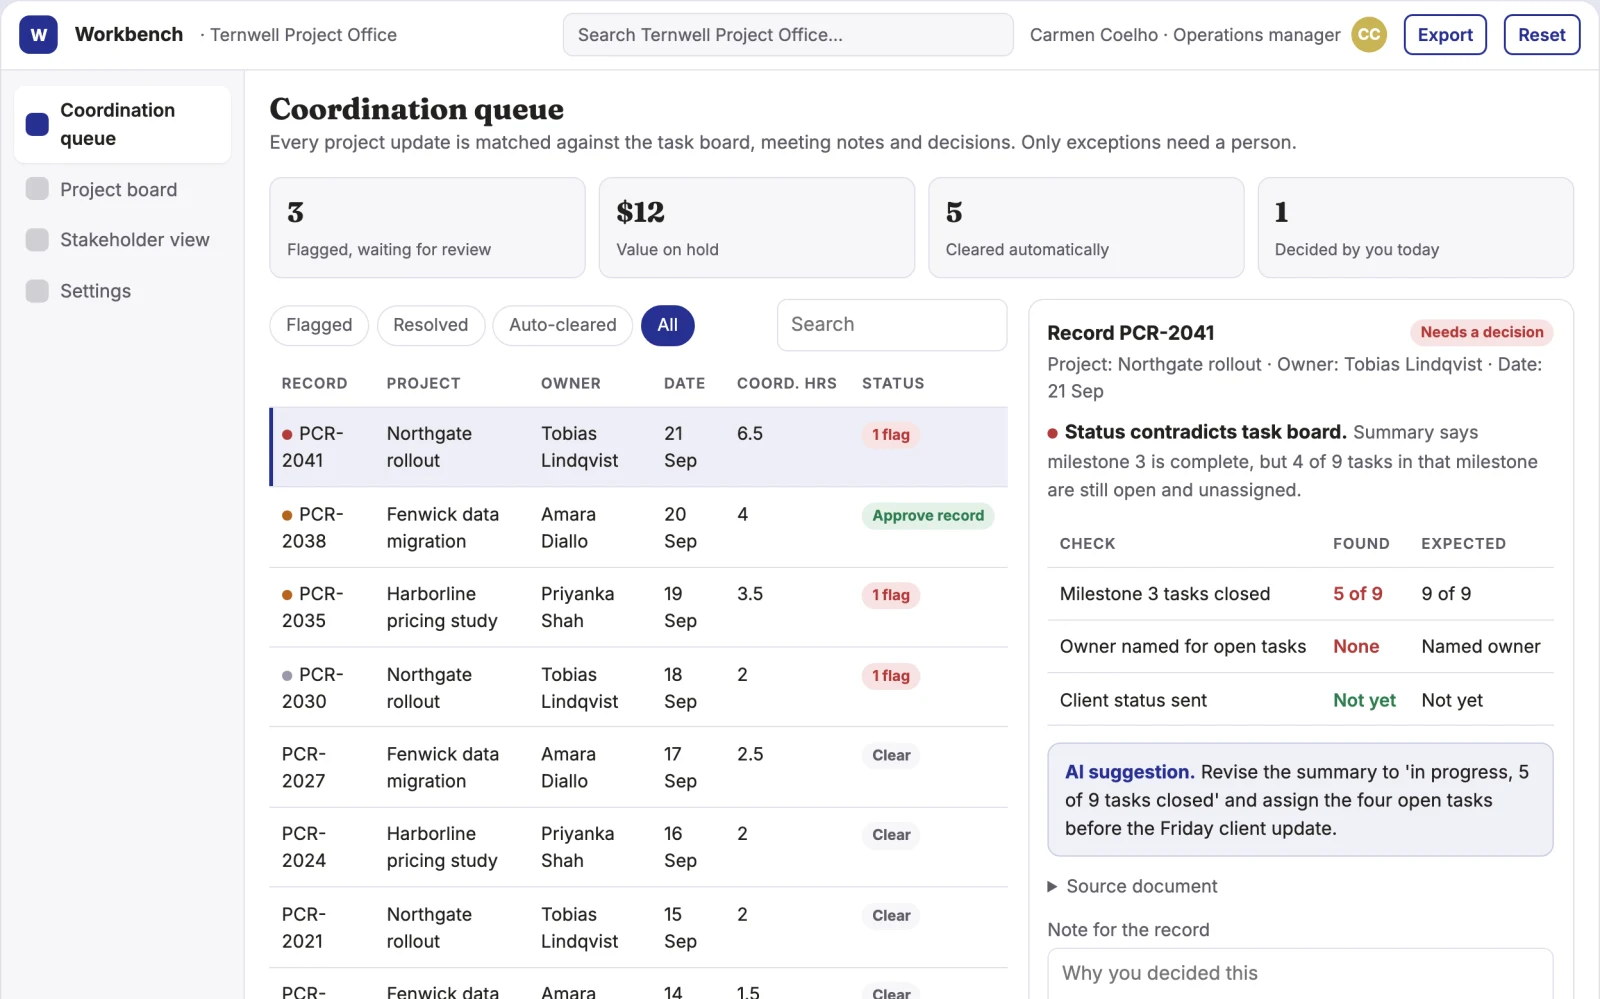Click the AI suggestion box
The image size is (1600, 999).
(x=1300, y=800)
